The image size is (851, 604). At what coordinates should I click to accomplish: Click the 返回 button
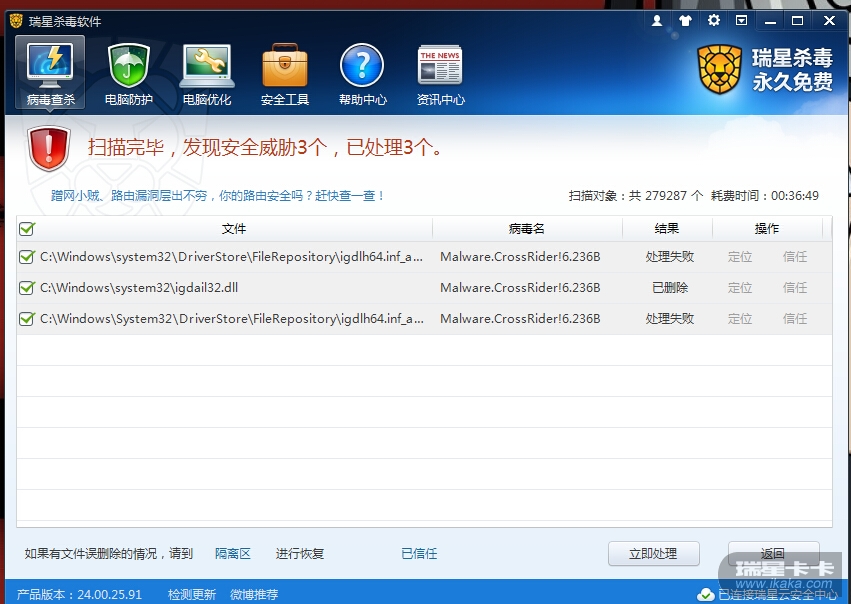tap(773, 554)
